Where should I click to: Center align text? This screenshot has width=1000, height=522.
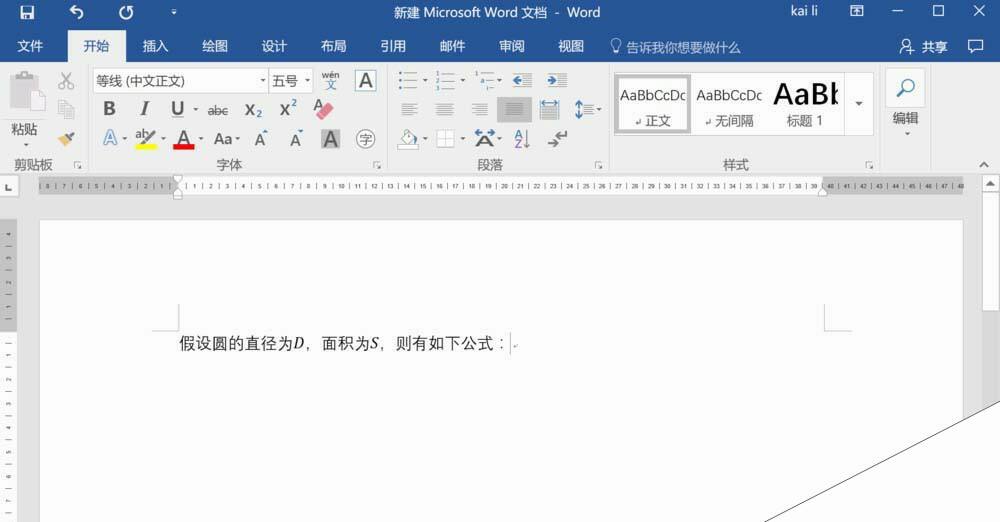(x=445, y=110)
